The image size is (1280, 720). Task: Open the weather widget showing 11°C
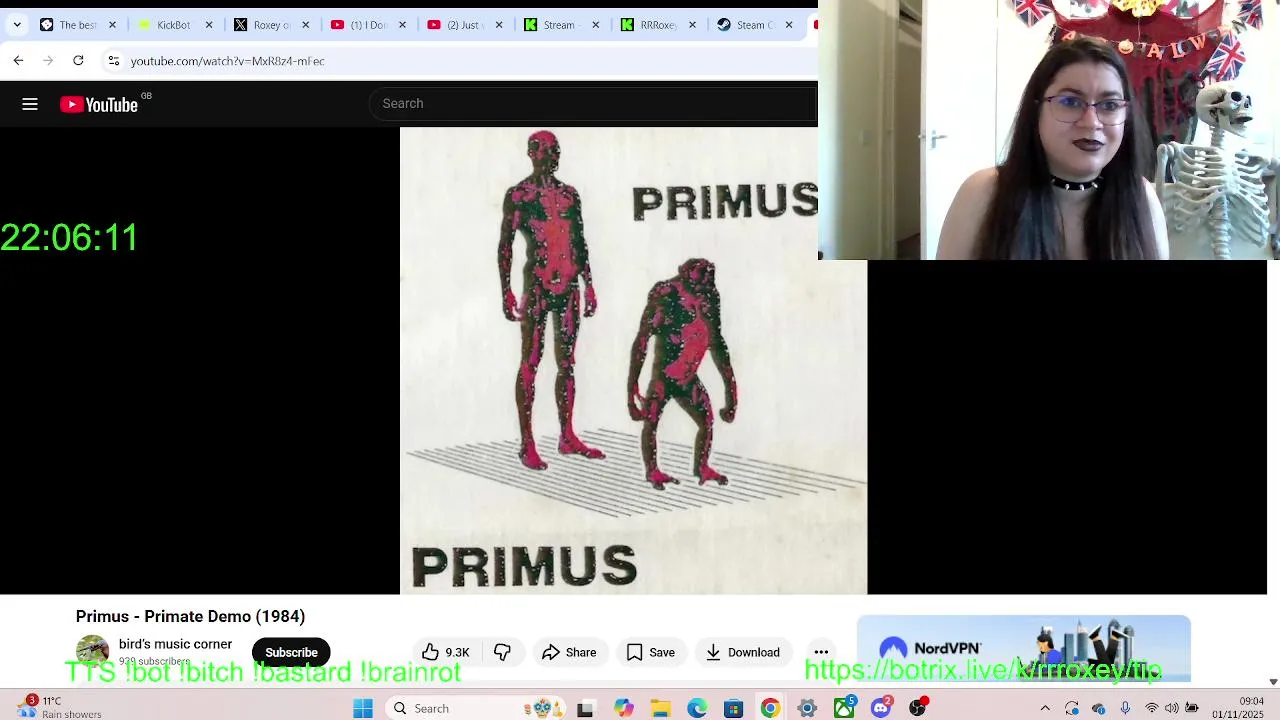[60, 708]
